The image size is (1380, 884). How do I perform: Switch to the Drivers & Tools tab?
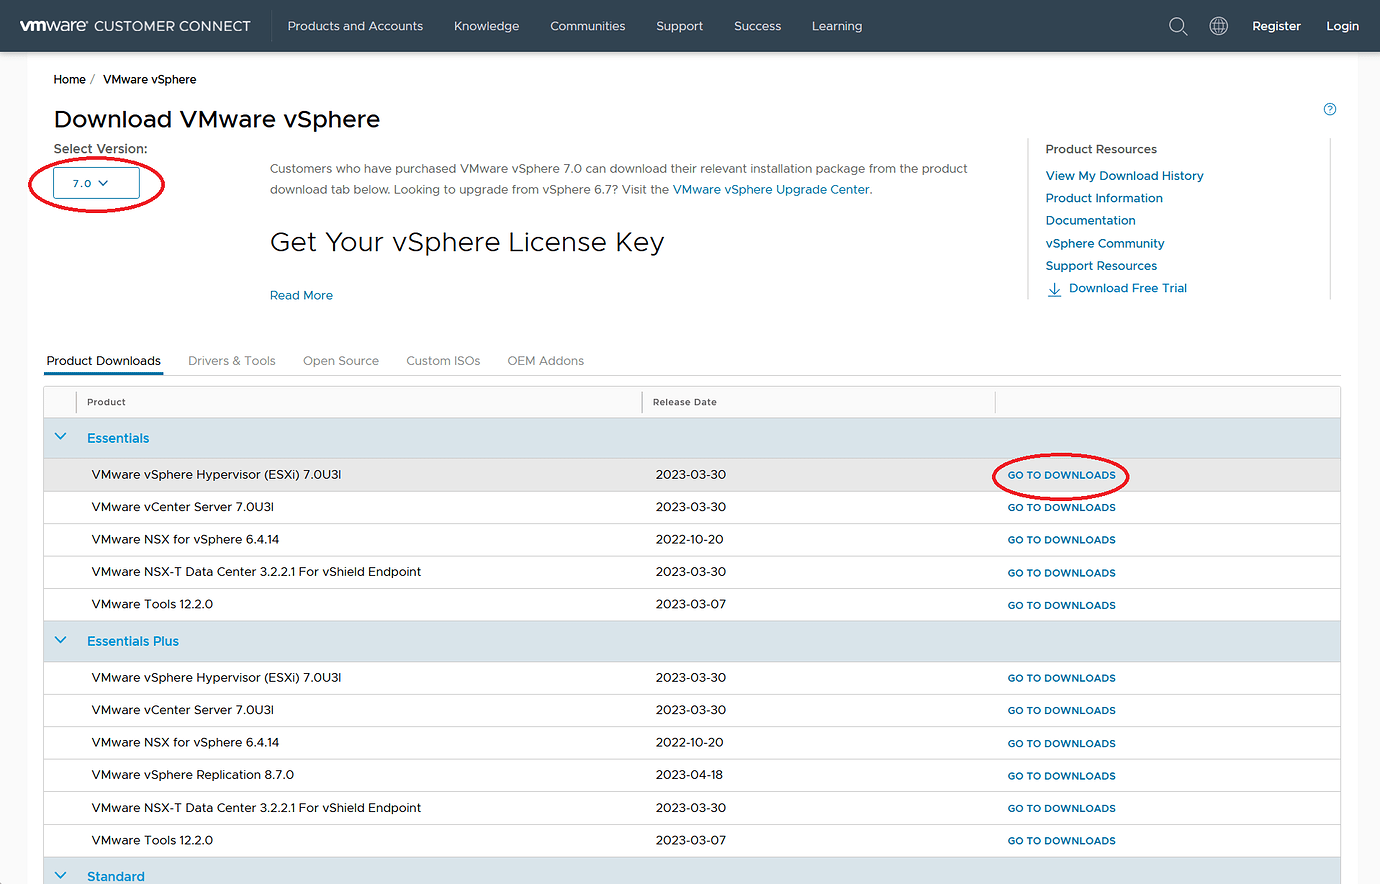(x=232, y=361)
